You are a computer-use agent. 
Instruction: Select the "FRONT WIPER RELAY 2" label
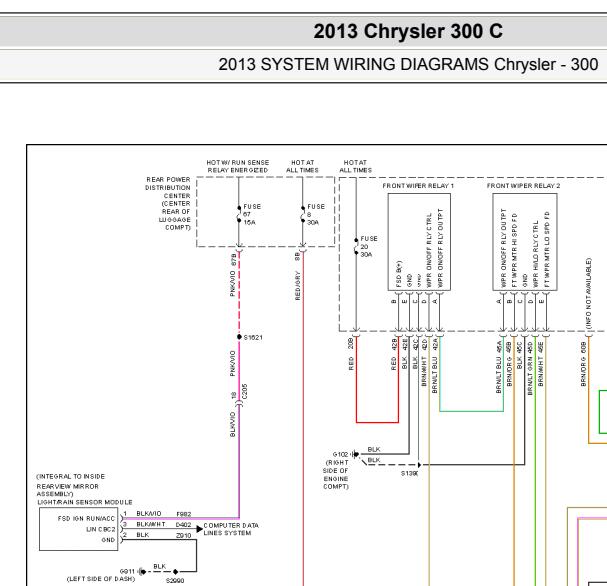click(523, 186)
